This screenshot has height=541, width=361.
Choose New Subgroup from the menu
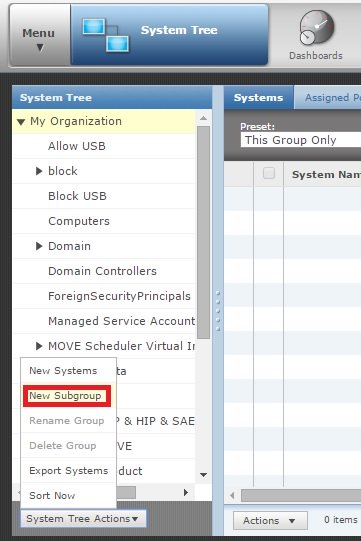point(67,396)
